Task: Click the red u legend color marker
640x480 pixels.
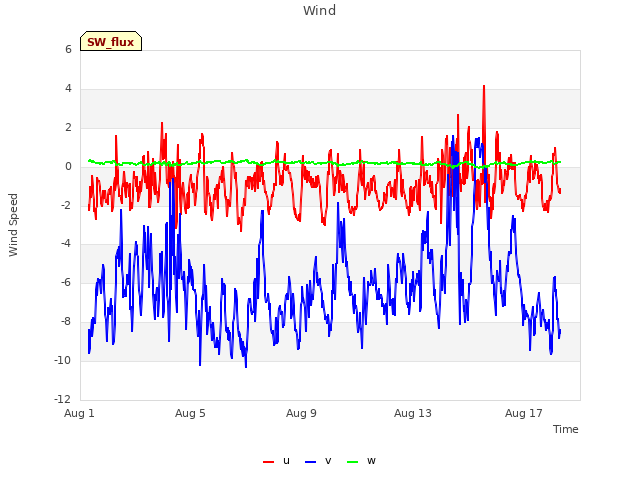Action: tap(268, 462)
